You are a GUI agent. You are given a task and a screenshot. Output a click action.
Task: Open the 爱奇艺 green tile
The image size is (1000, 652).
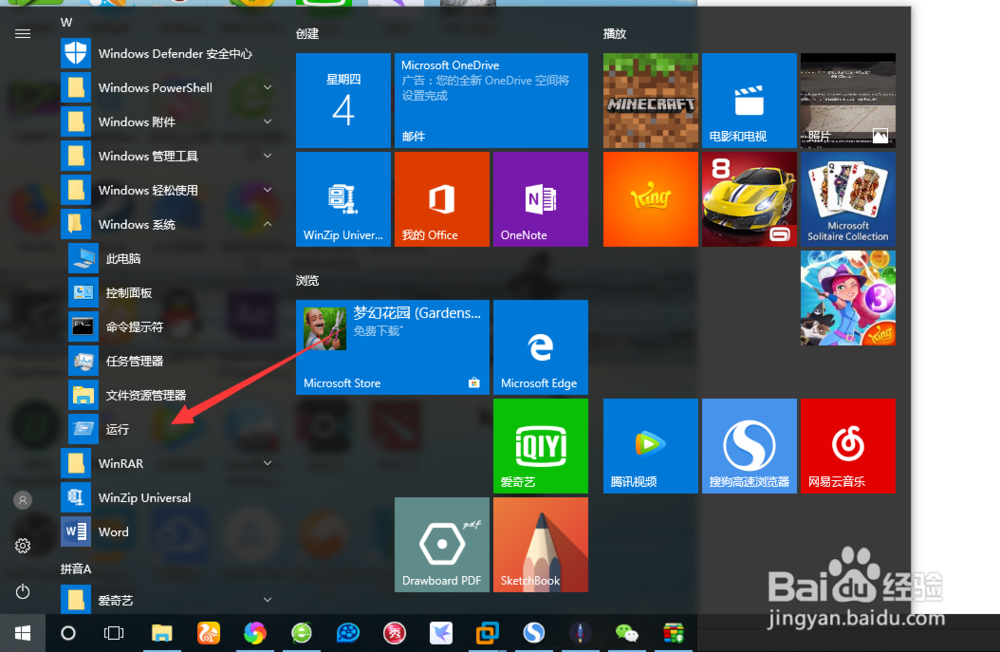coord(540,446)
